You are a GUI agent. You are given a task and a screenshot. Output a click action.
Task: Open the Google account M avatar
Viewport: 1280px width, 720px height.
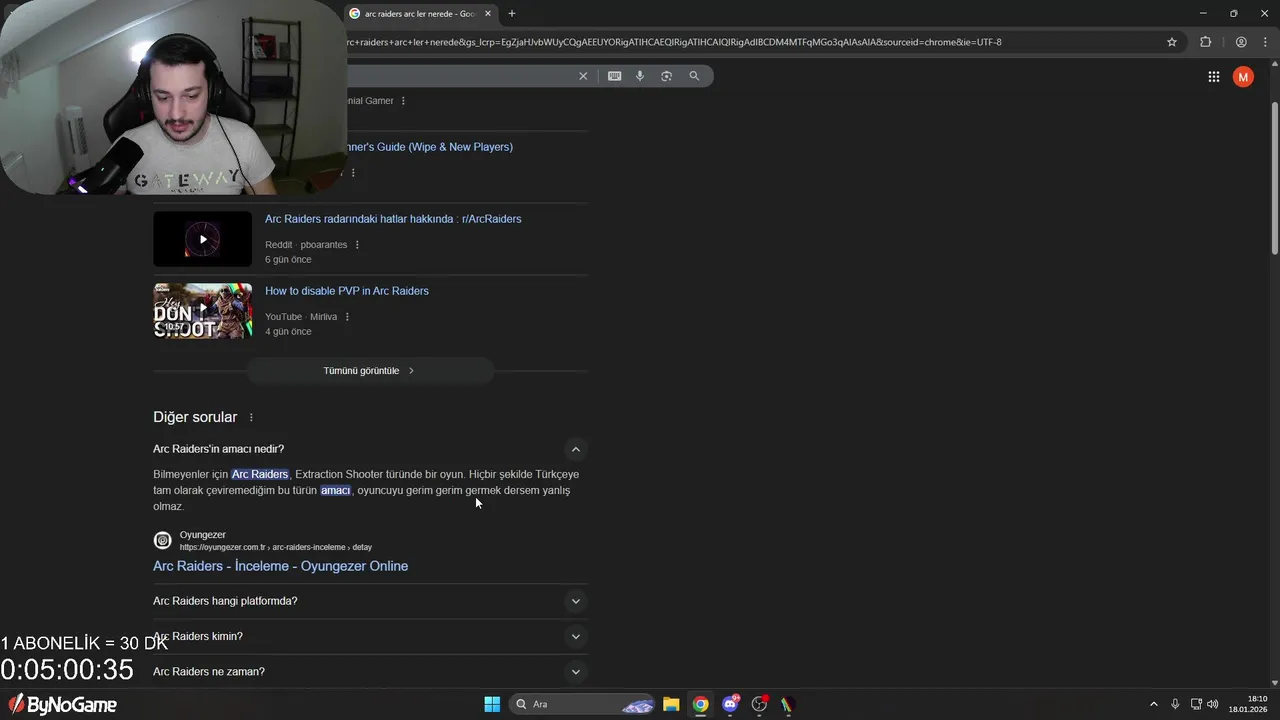click(1243, 77)
